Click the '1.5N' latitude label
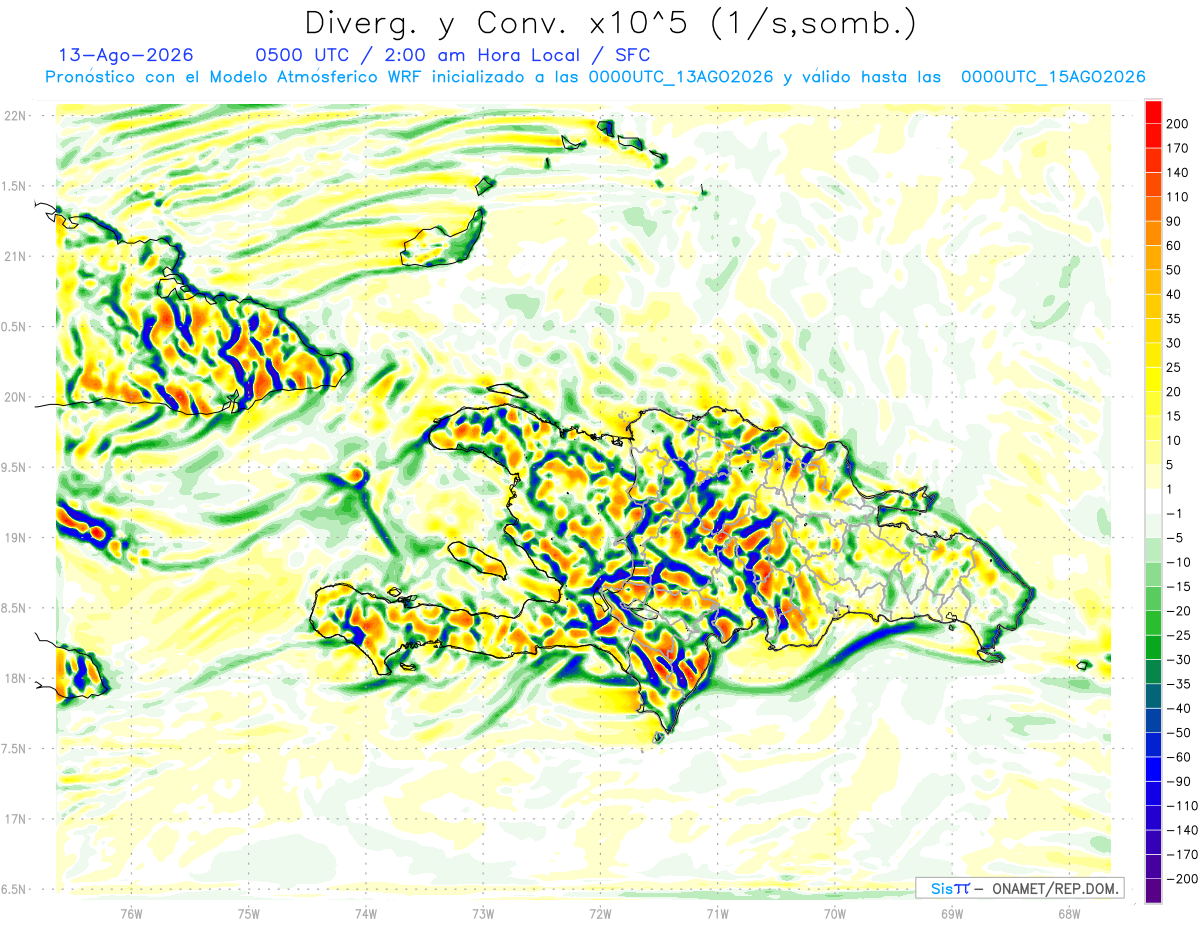This screenshot has width=1200, height=927. tap(15, 186)
